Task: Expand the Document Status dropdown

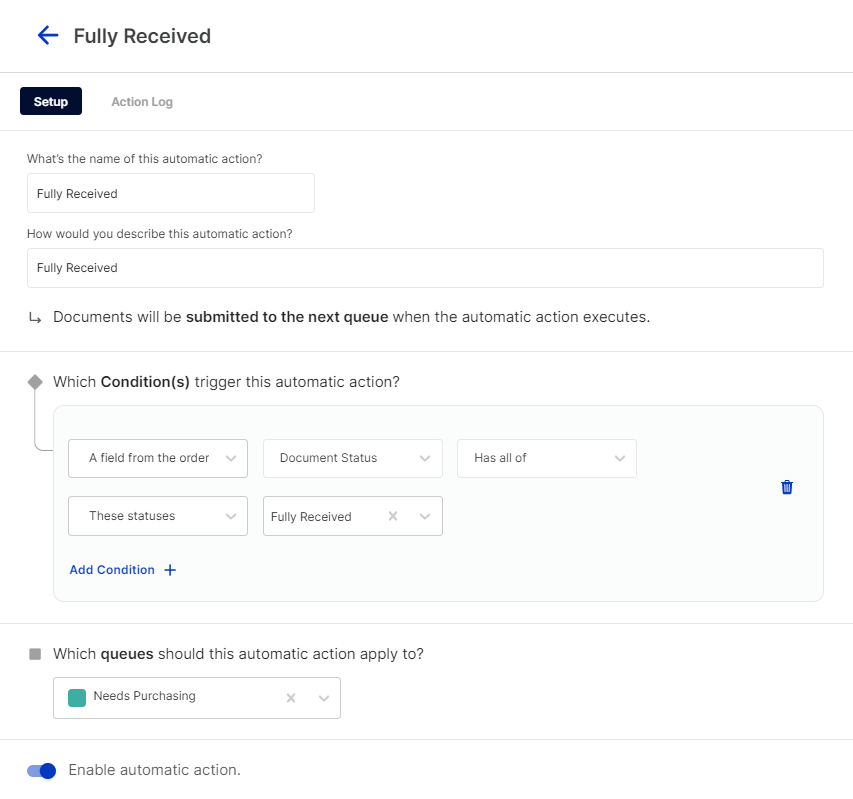Action: point(352,458)
